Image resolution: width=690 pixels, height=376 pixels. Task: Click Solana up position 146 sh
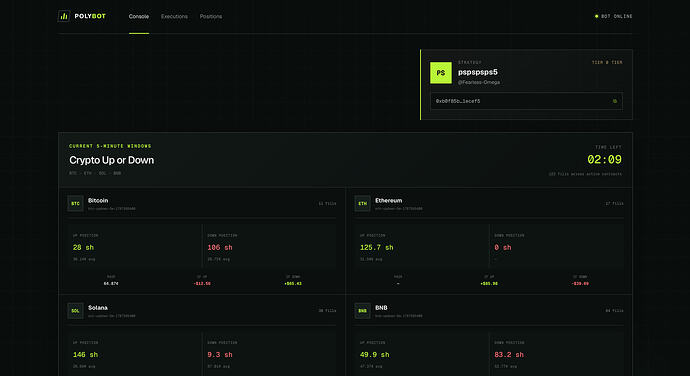85,355
